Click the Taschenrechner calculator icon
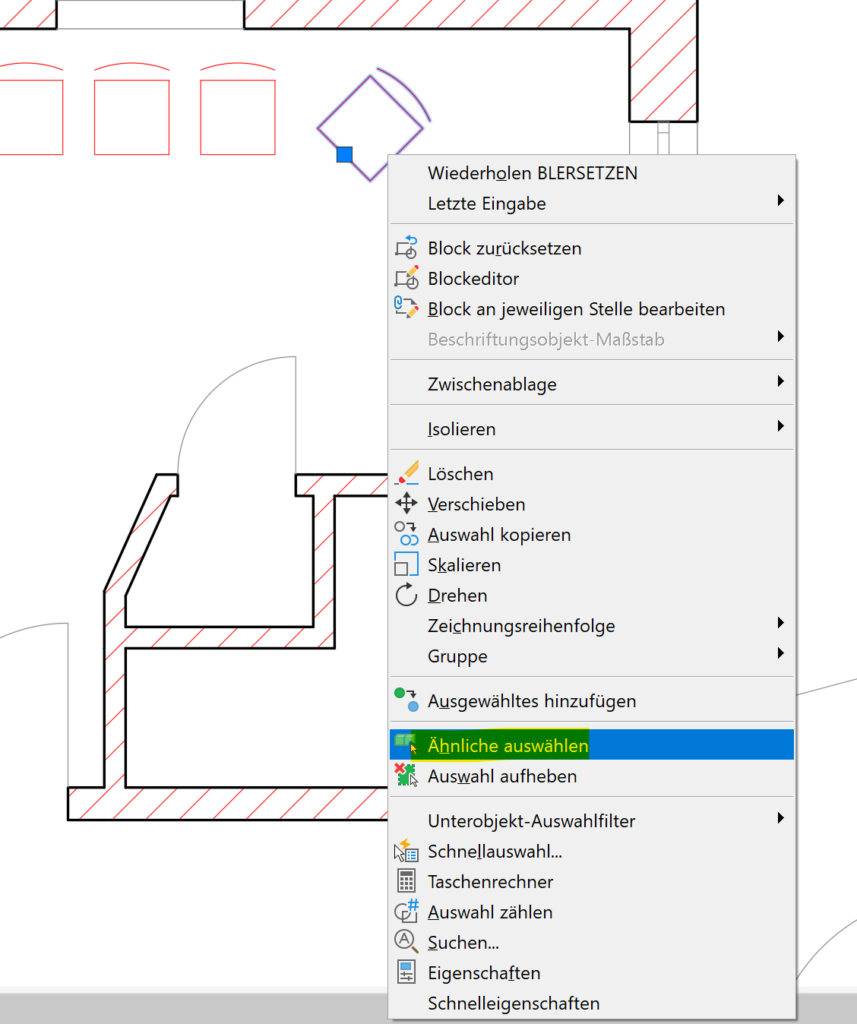This screenshot has width=857, height=1024. (x=406, y=881)
